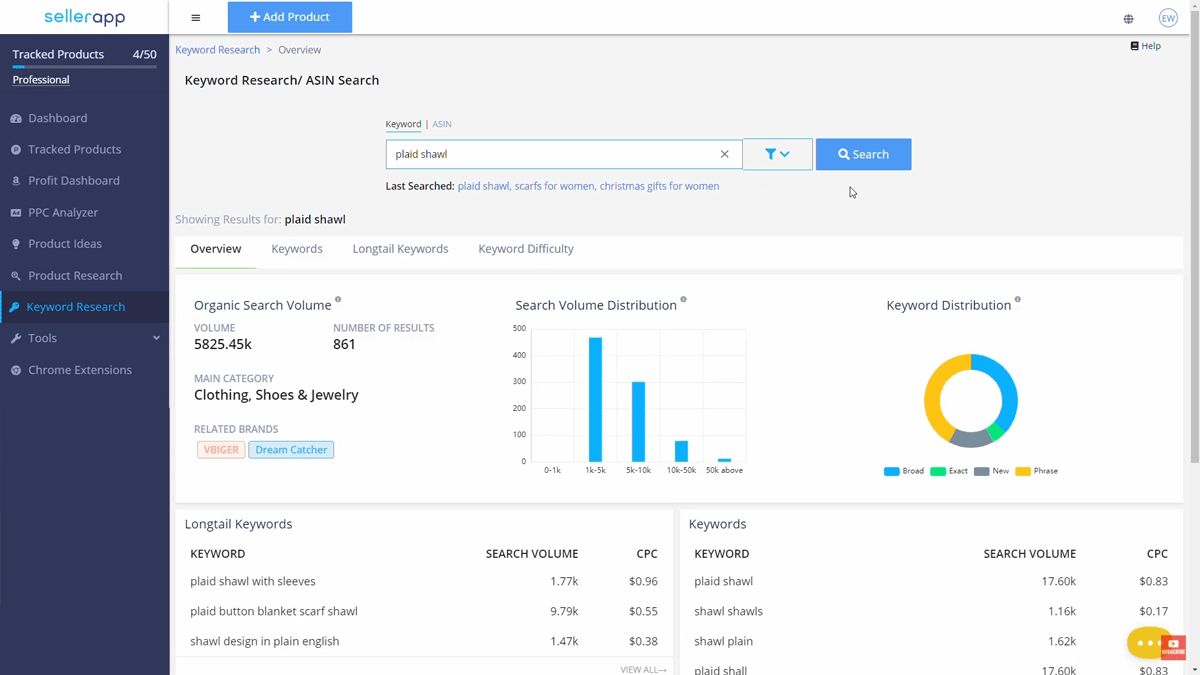Image resolution: width=1200 pixels, height=675 pixels.
Task: Click the Product Ideas lightbulb icon
Action: click(x=16, y=244)
